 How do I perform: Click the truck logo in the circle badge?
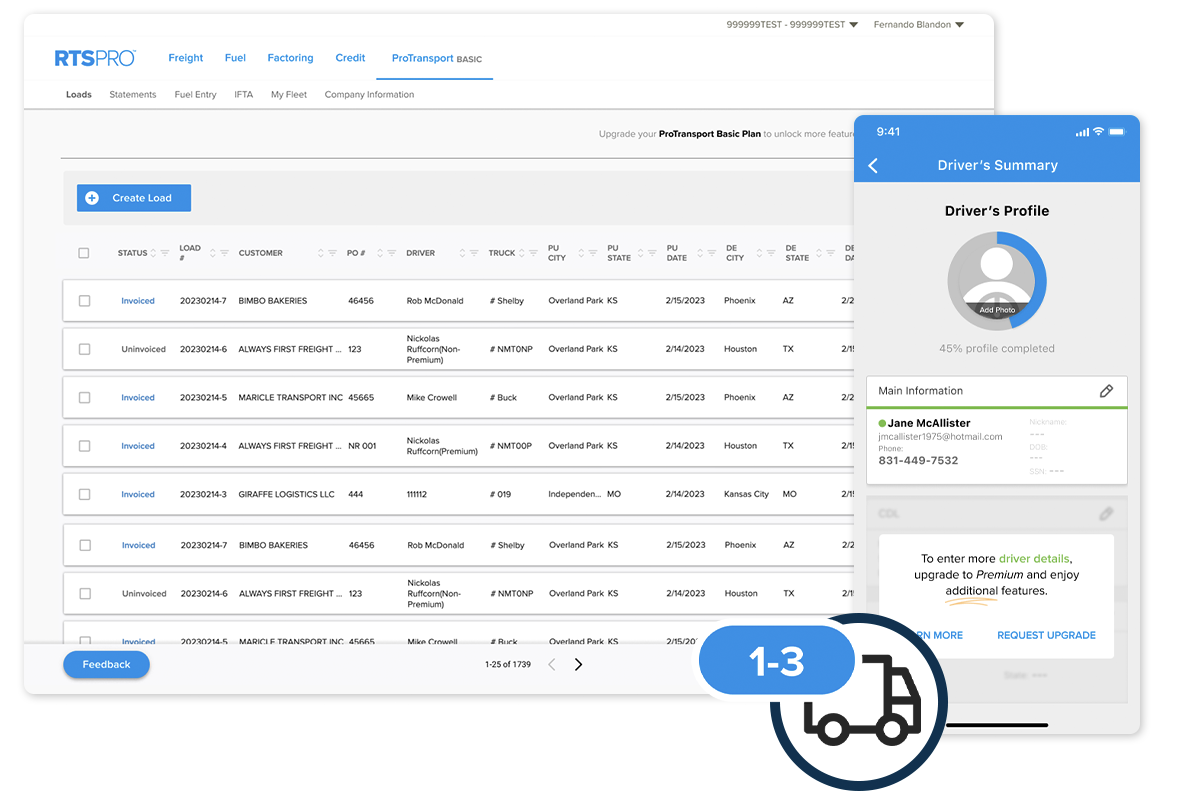(x=862, y=700)
